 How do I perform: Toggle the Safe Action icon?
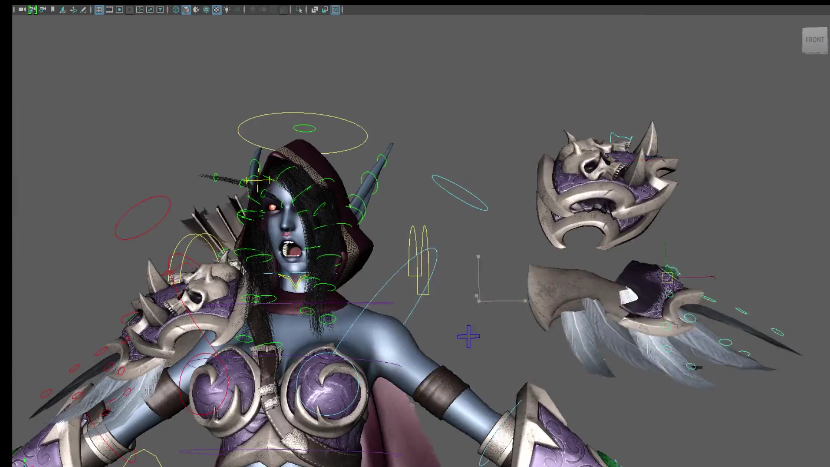150,10
